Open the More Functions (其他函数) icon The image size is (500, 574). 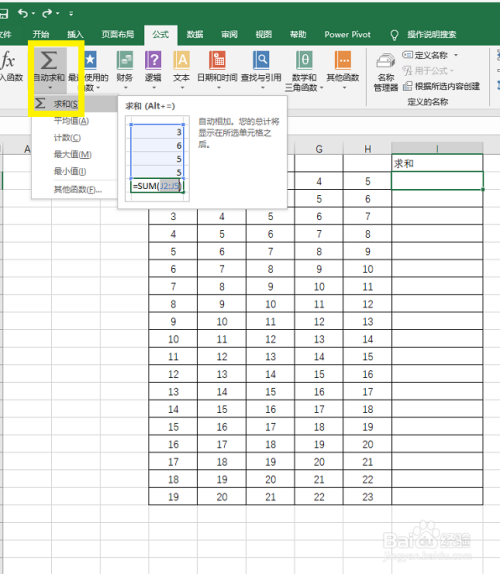(x=343, y=60)
